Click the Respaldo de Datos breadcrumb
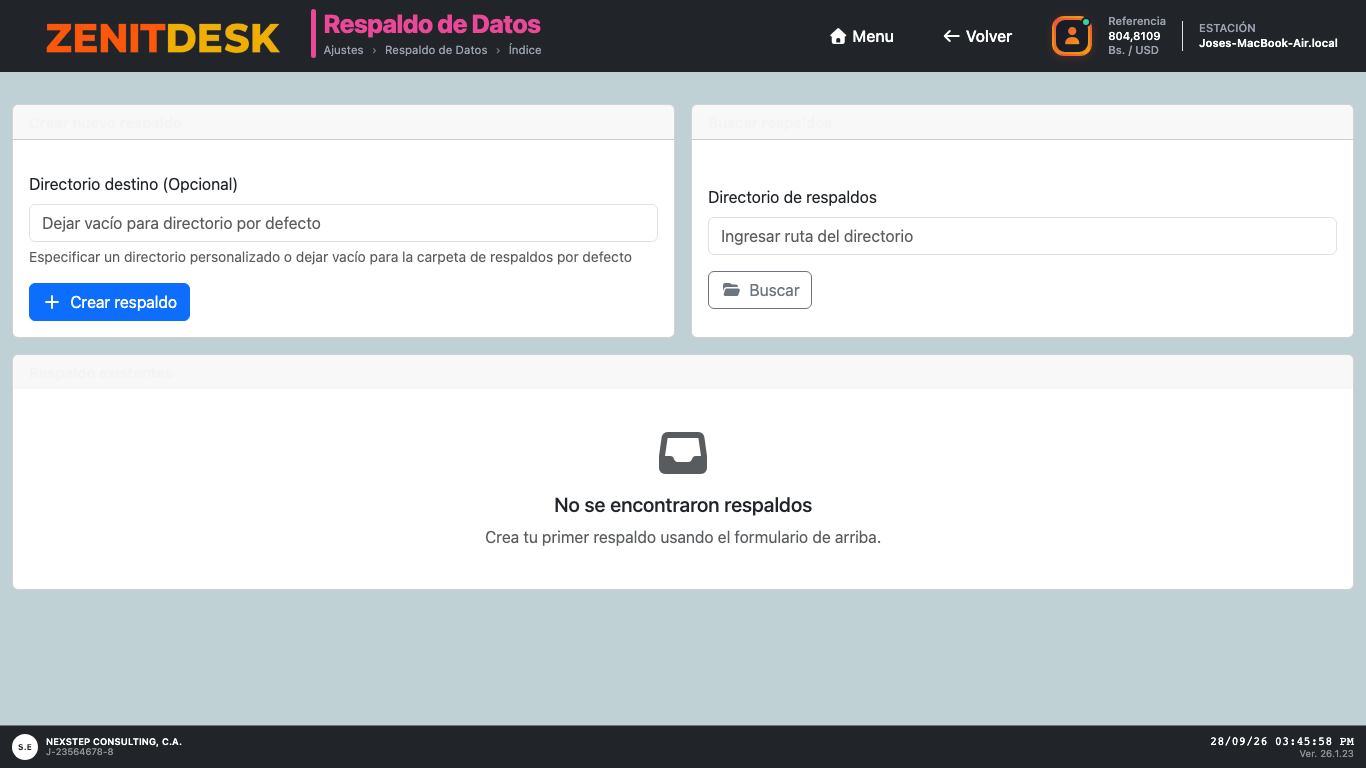Image resolution: width=1366 pixels, height=768 pixels. pyautogui.click(x=436, y=50)
